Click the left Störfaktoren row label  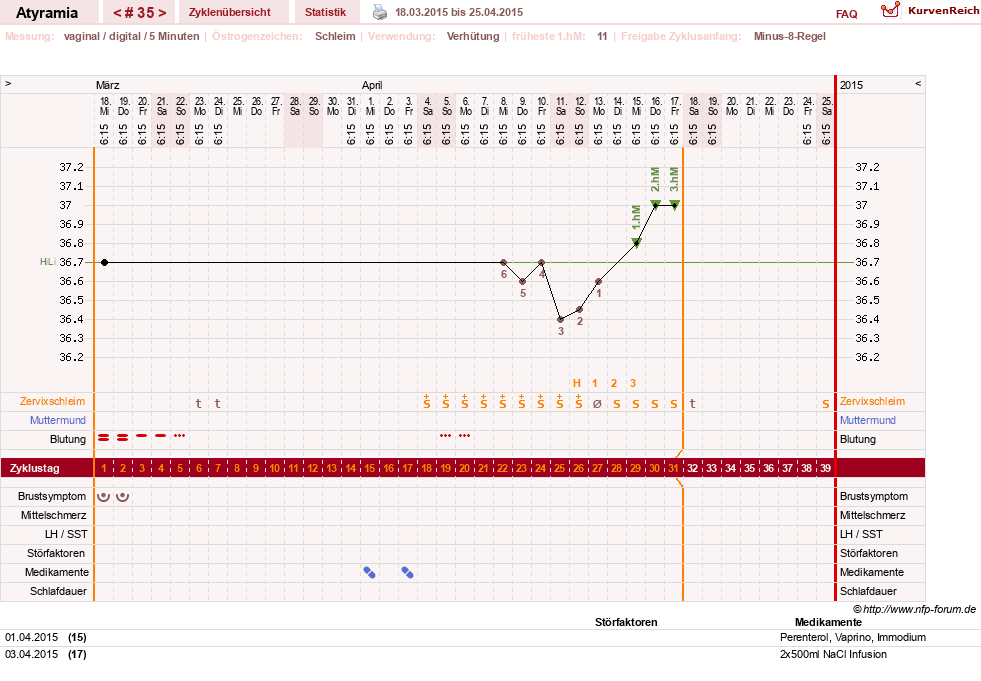tap(56, 553)
